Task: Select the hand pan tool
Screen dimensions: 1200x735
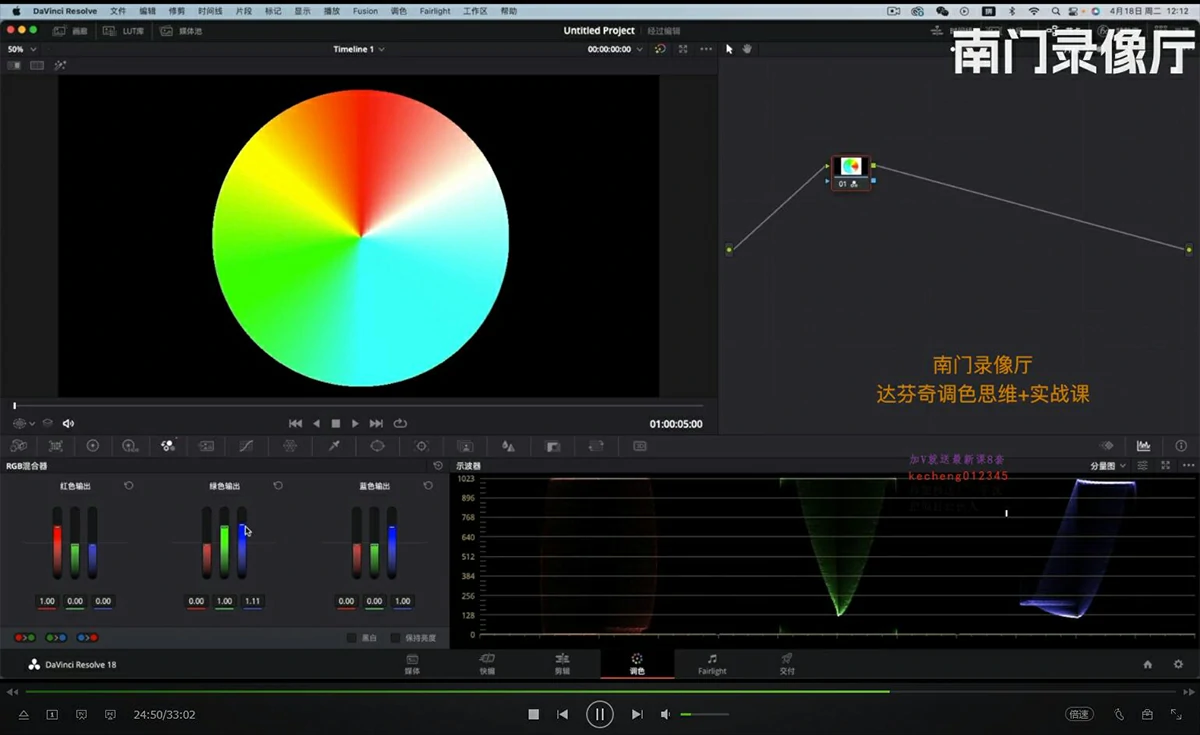Action: coord(747,49)
